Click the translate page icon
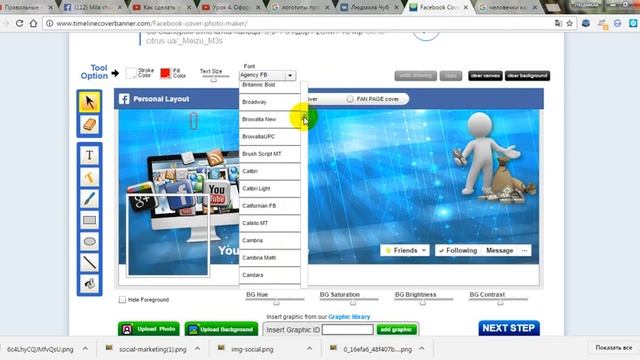The height and width of the screenshot is (360, 640). pos(558,23)
